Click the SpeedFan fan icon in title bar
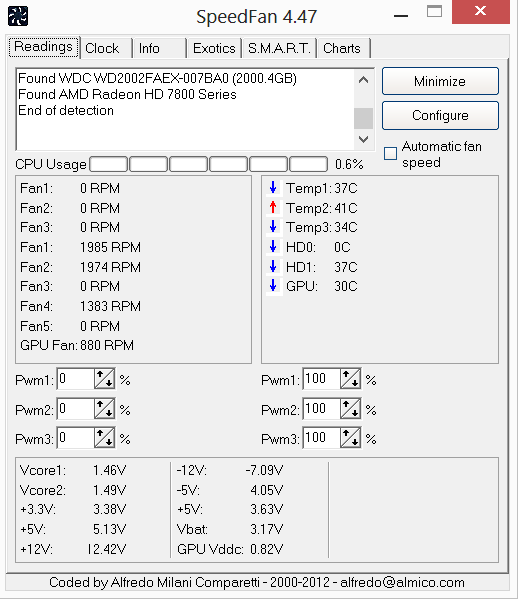This screenshot has height=599, width=519. [x=18, y=16]
